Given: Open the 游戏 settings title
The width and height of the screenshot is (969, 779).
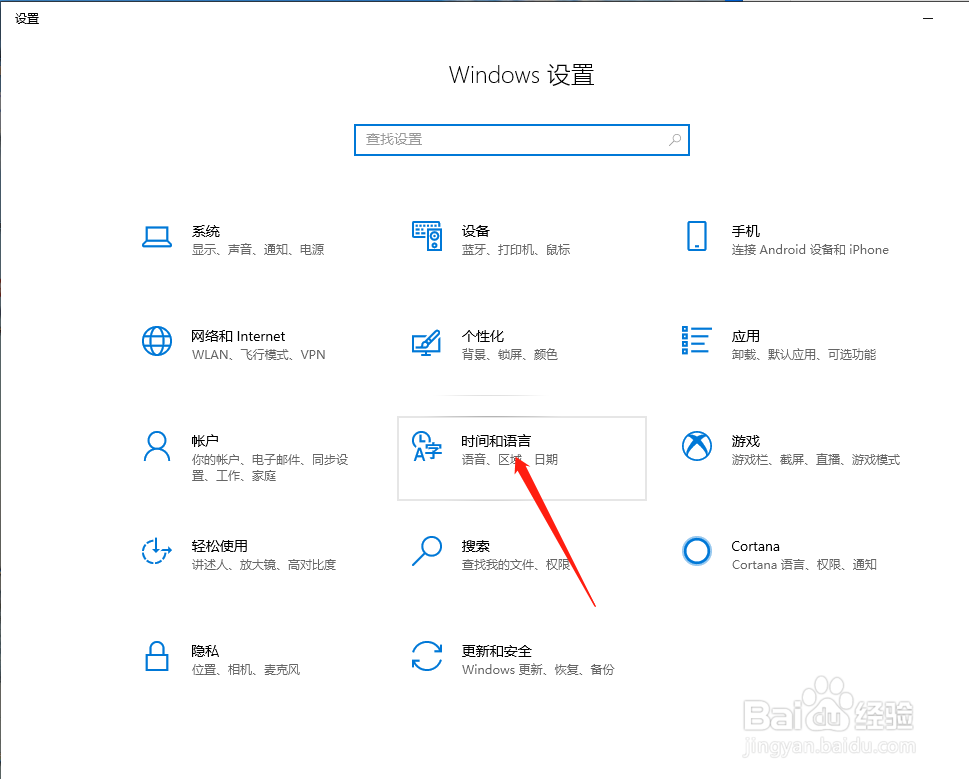Looking at the screenshot, I should coord(746,441).
